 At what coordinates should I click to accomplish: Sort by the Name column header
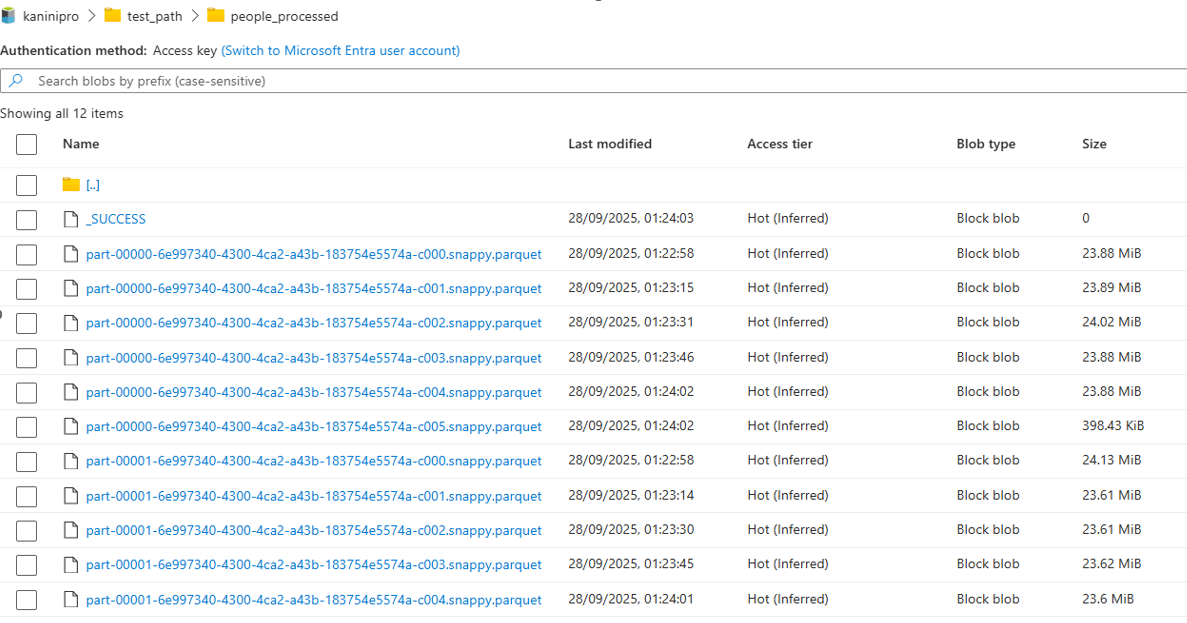pos(81,144)
